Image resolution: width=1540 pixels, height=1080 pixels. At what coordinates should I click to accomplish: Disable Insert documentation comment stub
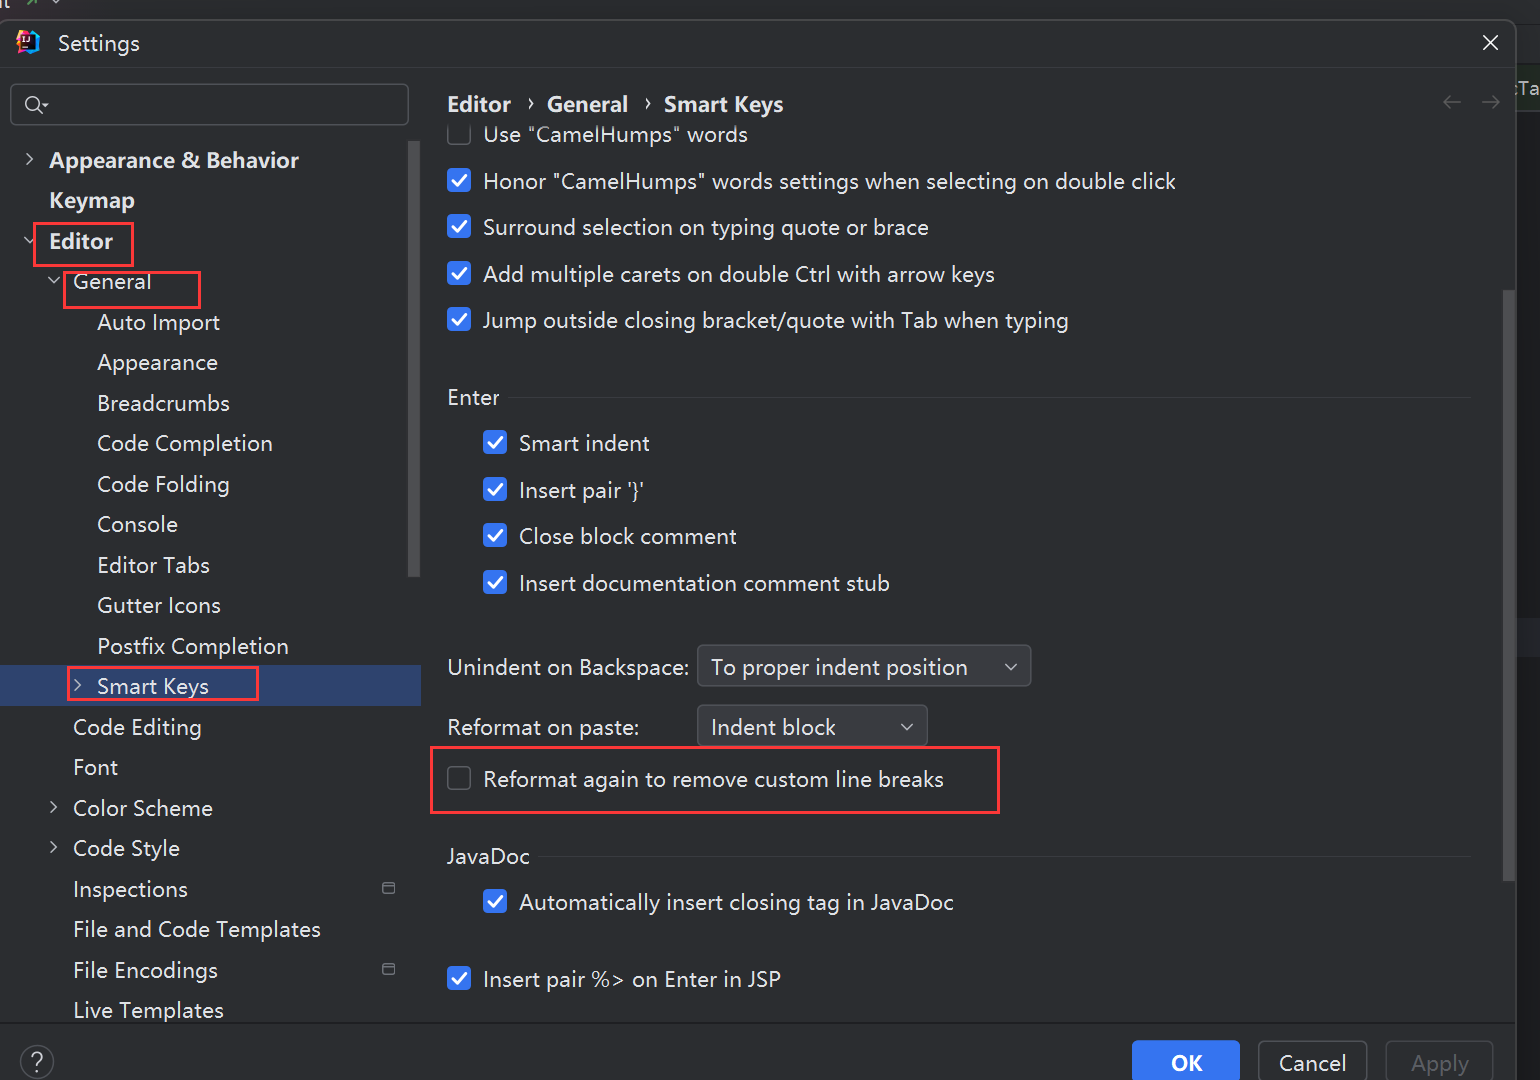point(495,583)
